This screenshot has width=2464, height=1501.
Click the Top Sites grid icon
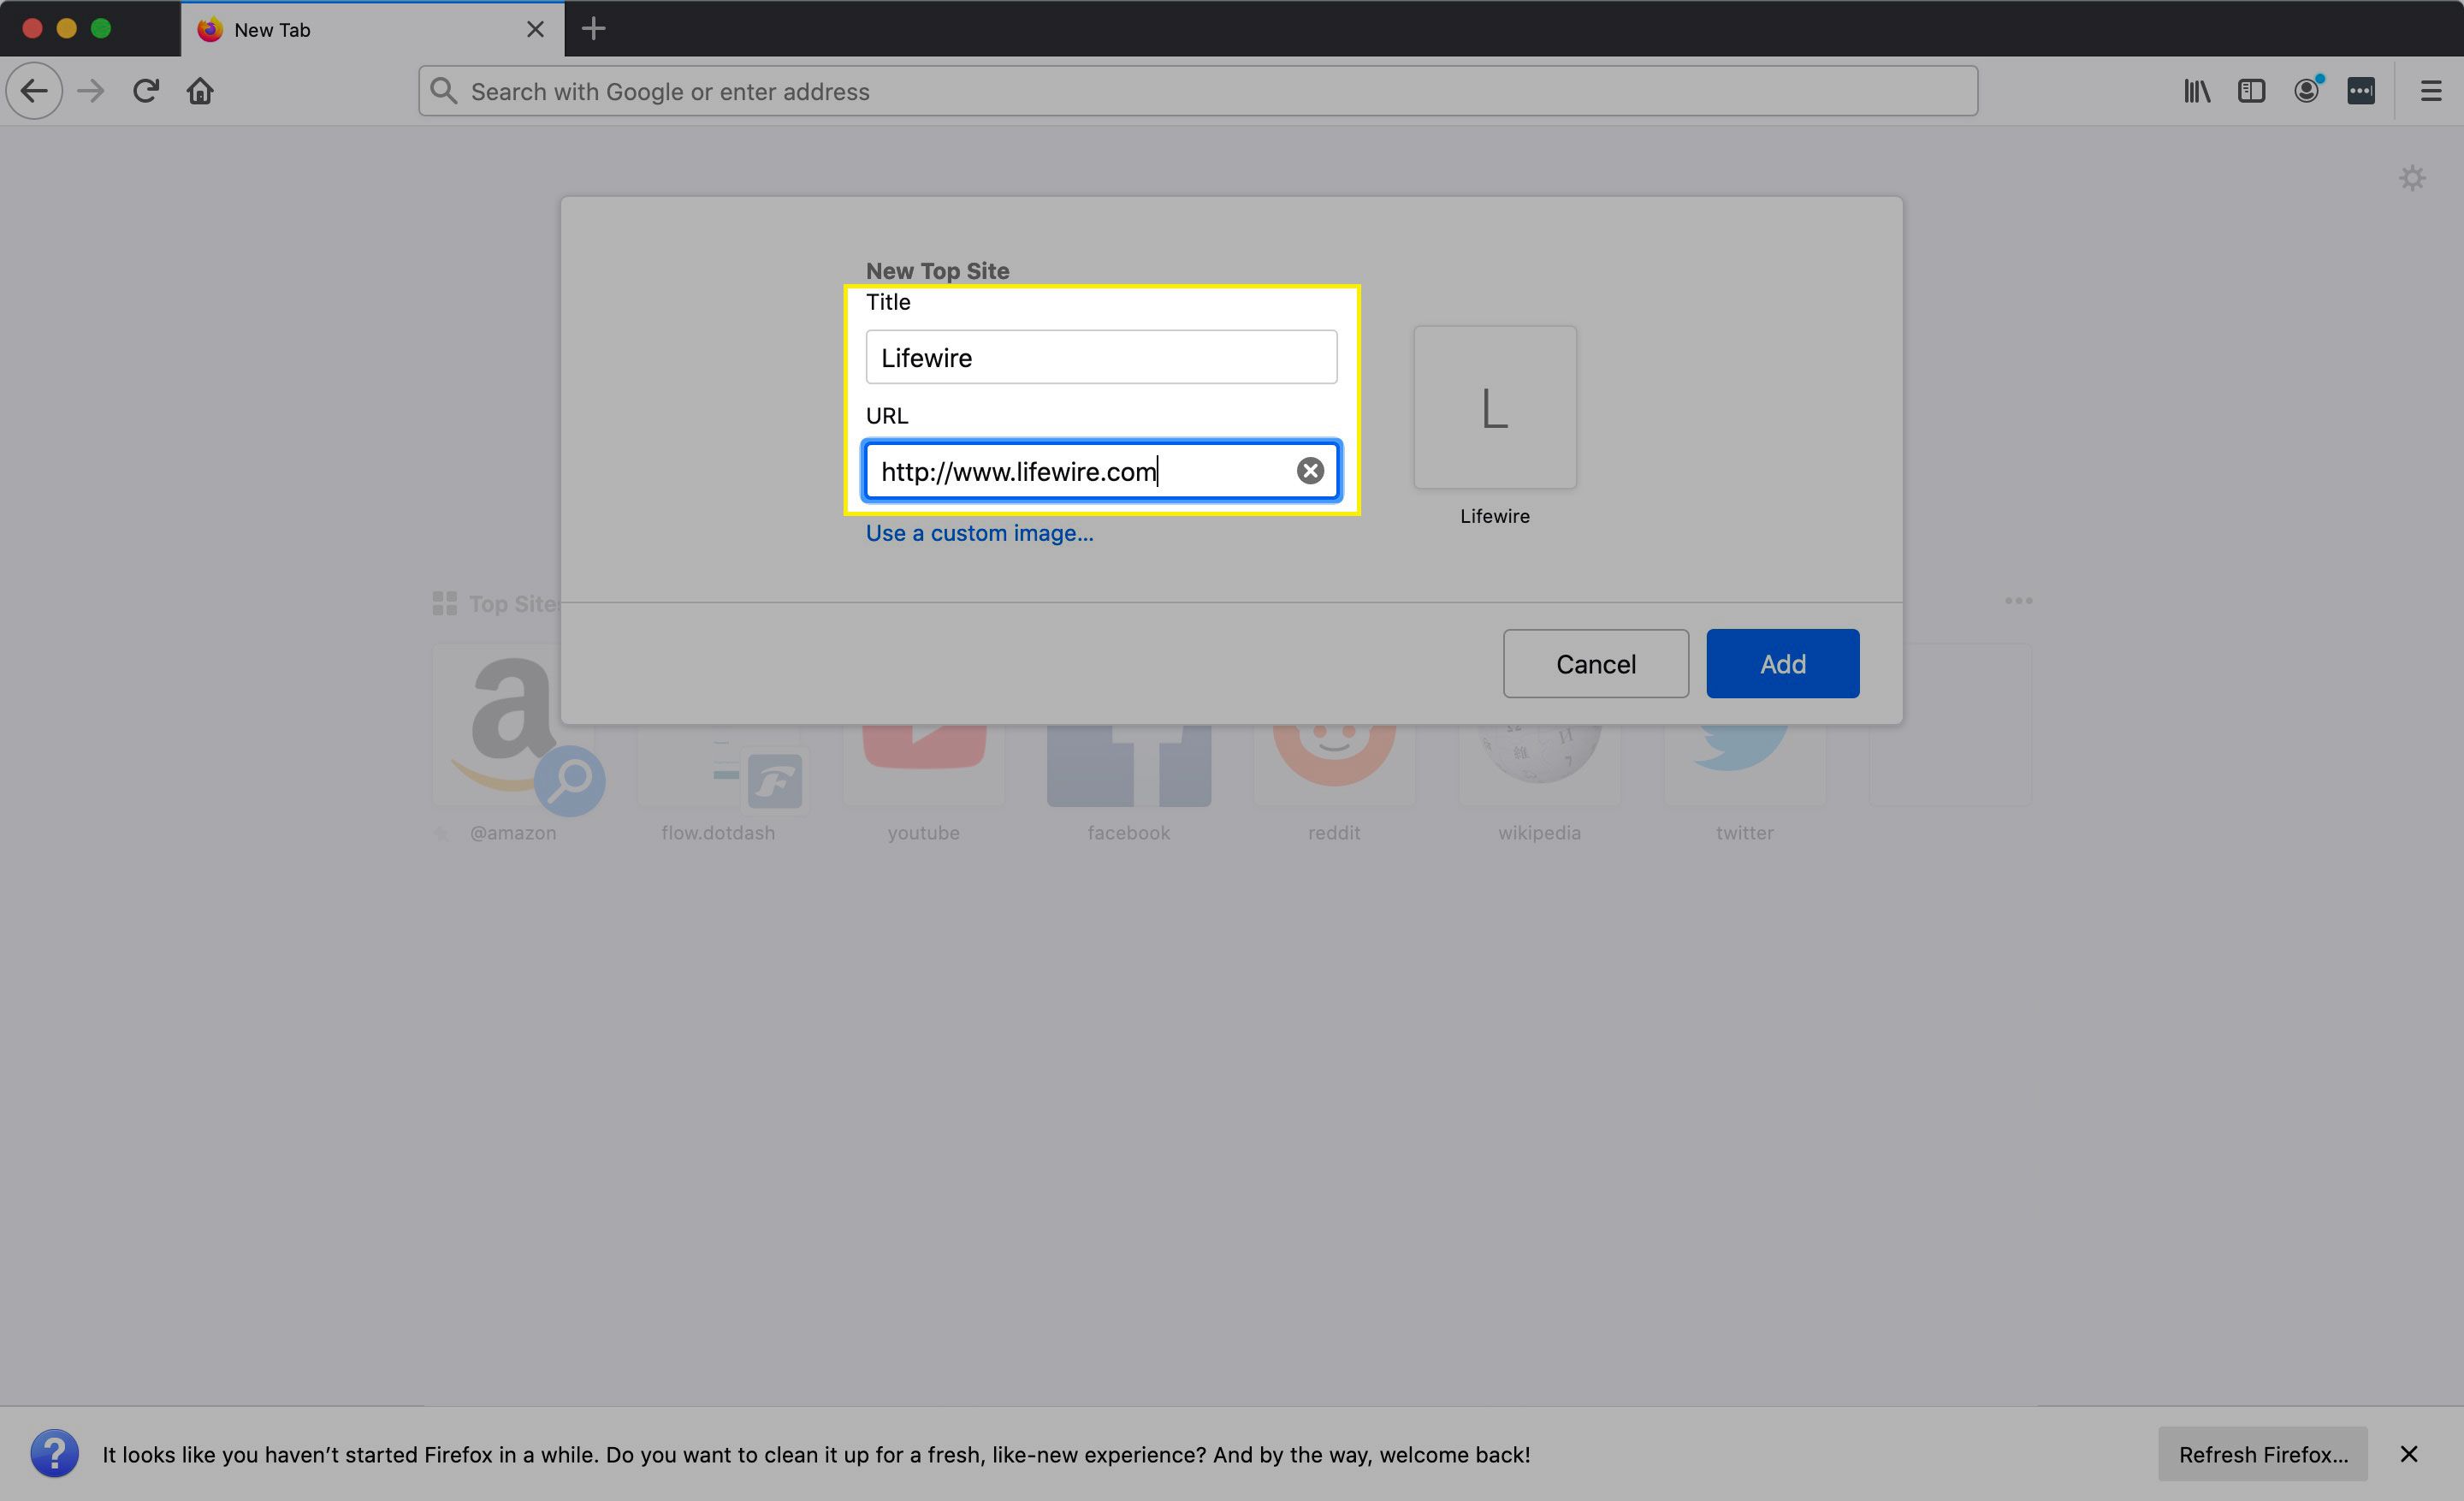(444, 603)
